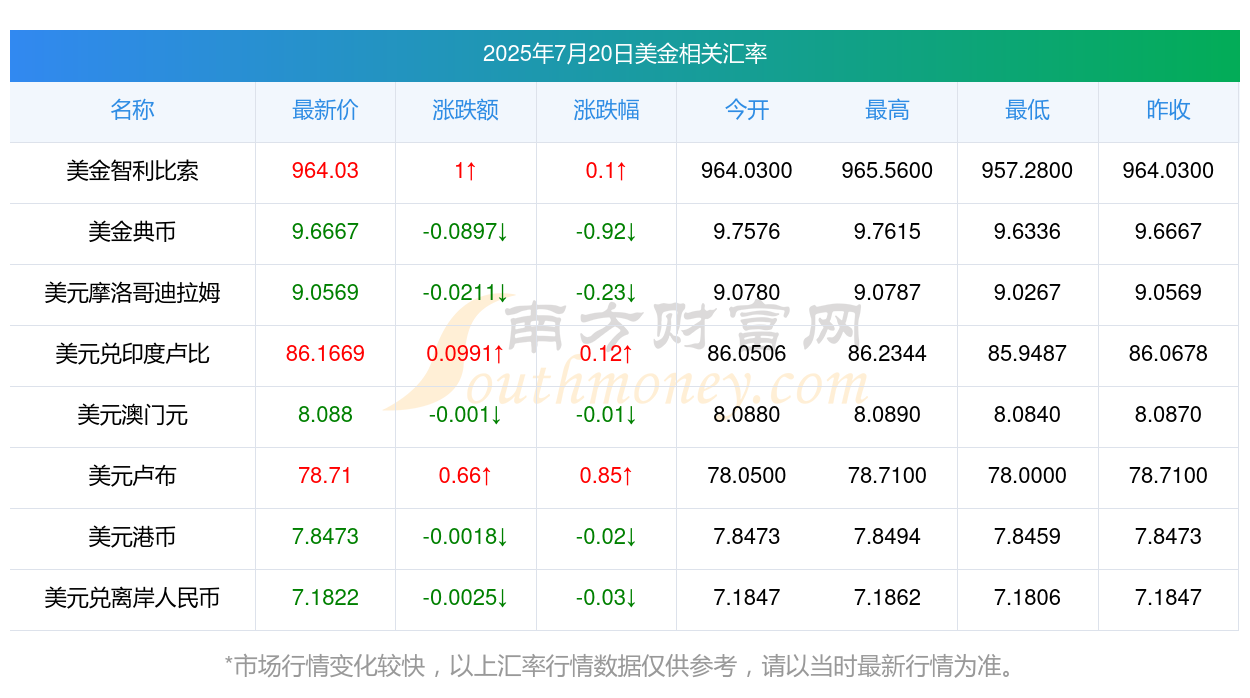
Task: Click latest price 964.03 in red
Action: pos(325,171)
